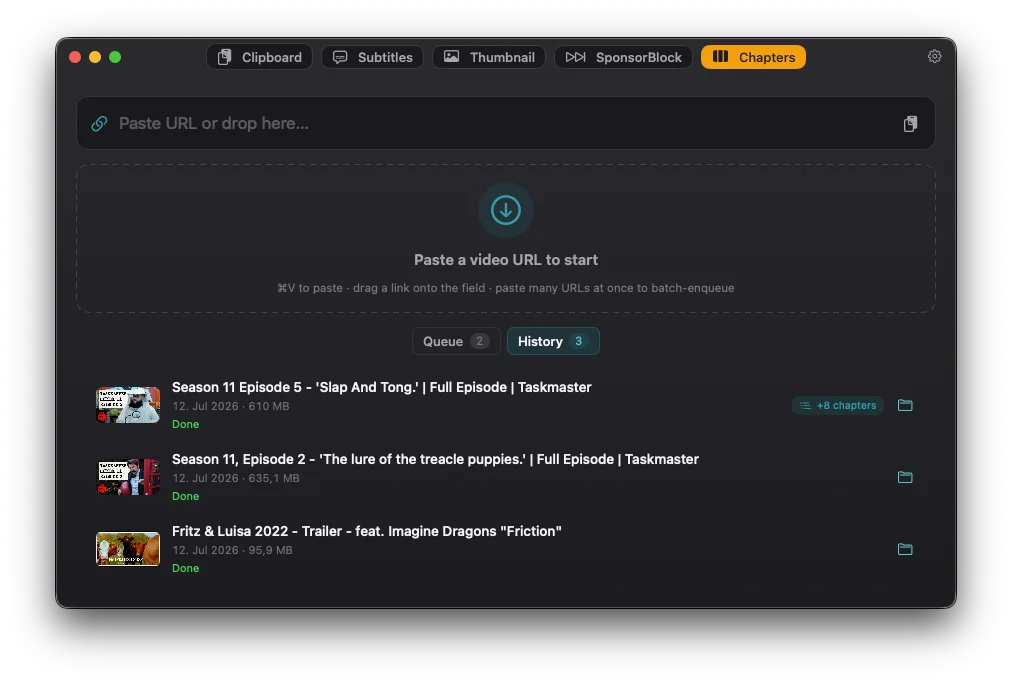Toggle Thumbnail embedding option

point(489,57)
